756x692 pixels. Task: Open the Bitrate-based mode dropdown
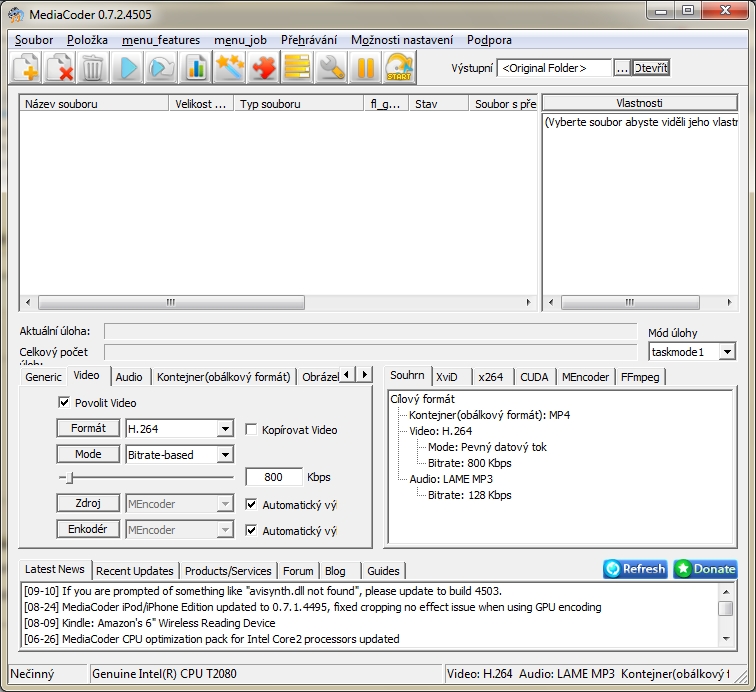[x=225, y=455]
